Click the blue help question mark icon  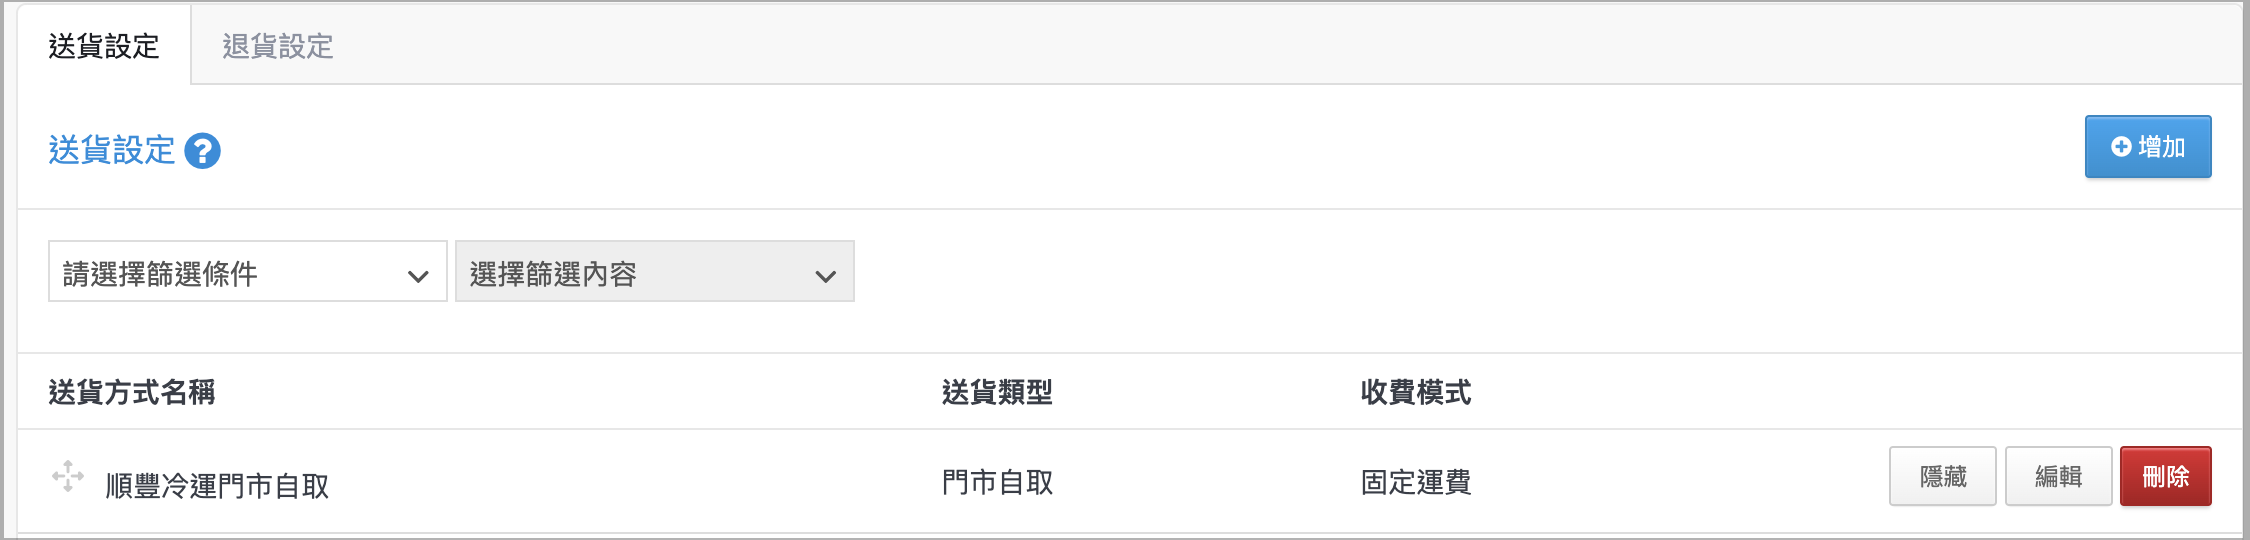[202, 151]
